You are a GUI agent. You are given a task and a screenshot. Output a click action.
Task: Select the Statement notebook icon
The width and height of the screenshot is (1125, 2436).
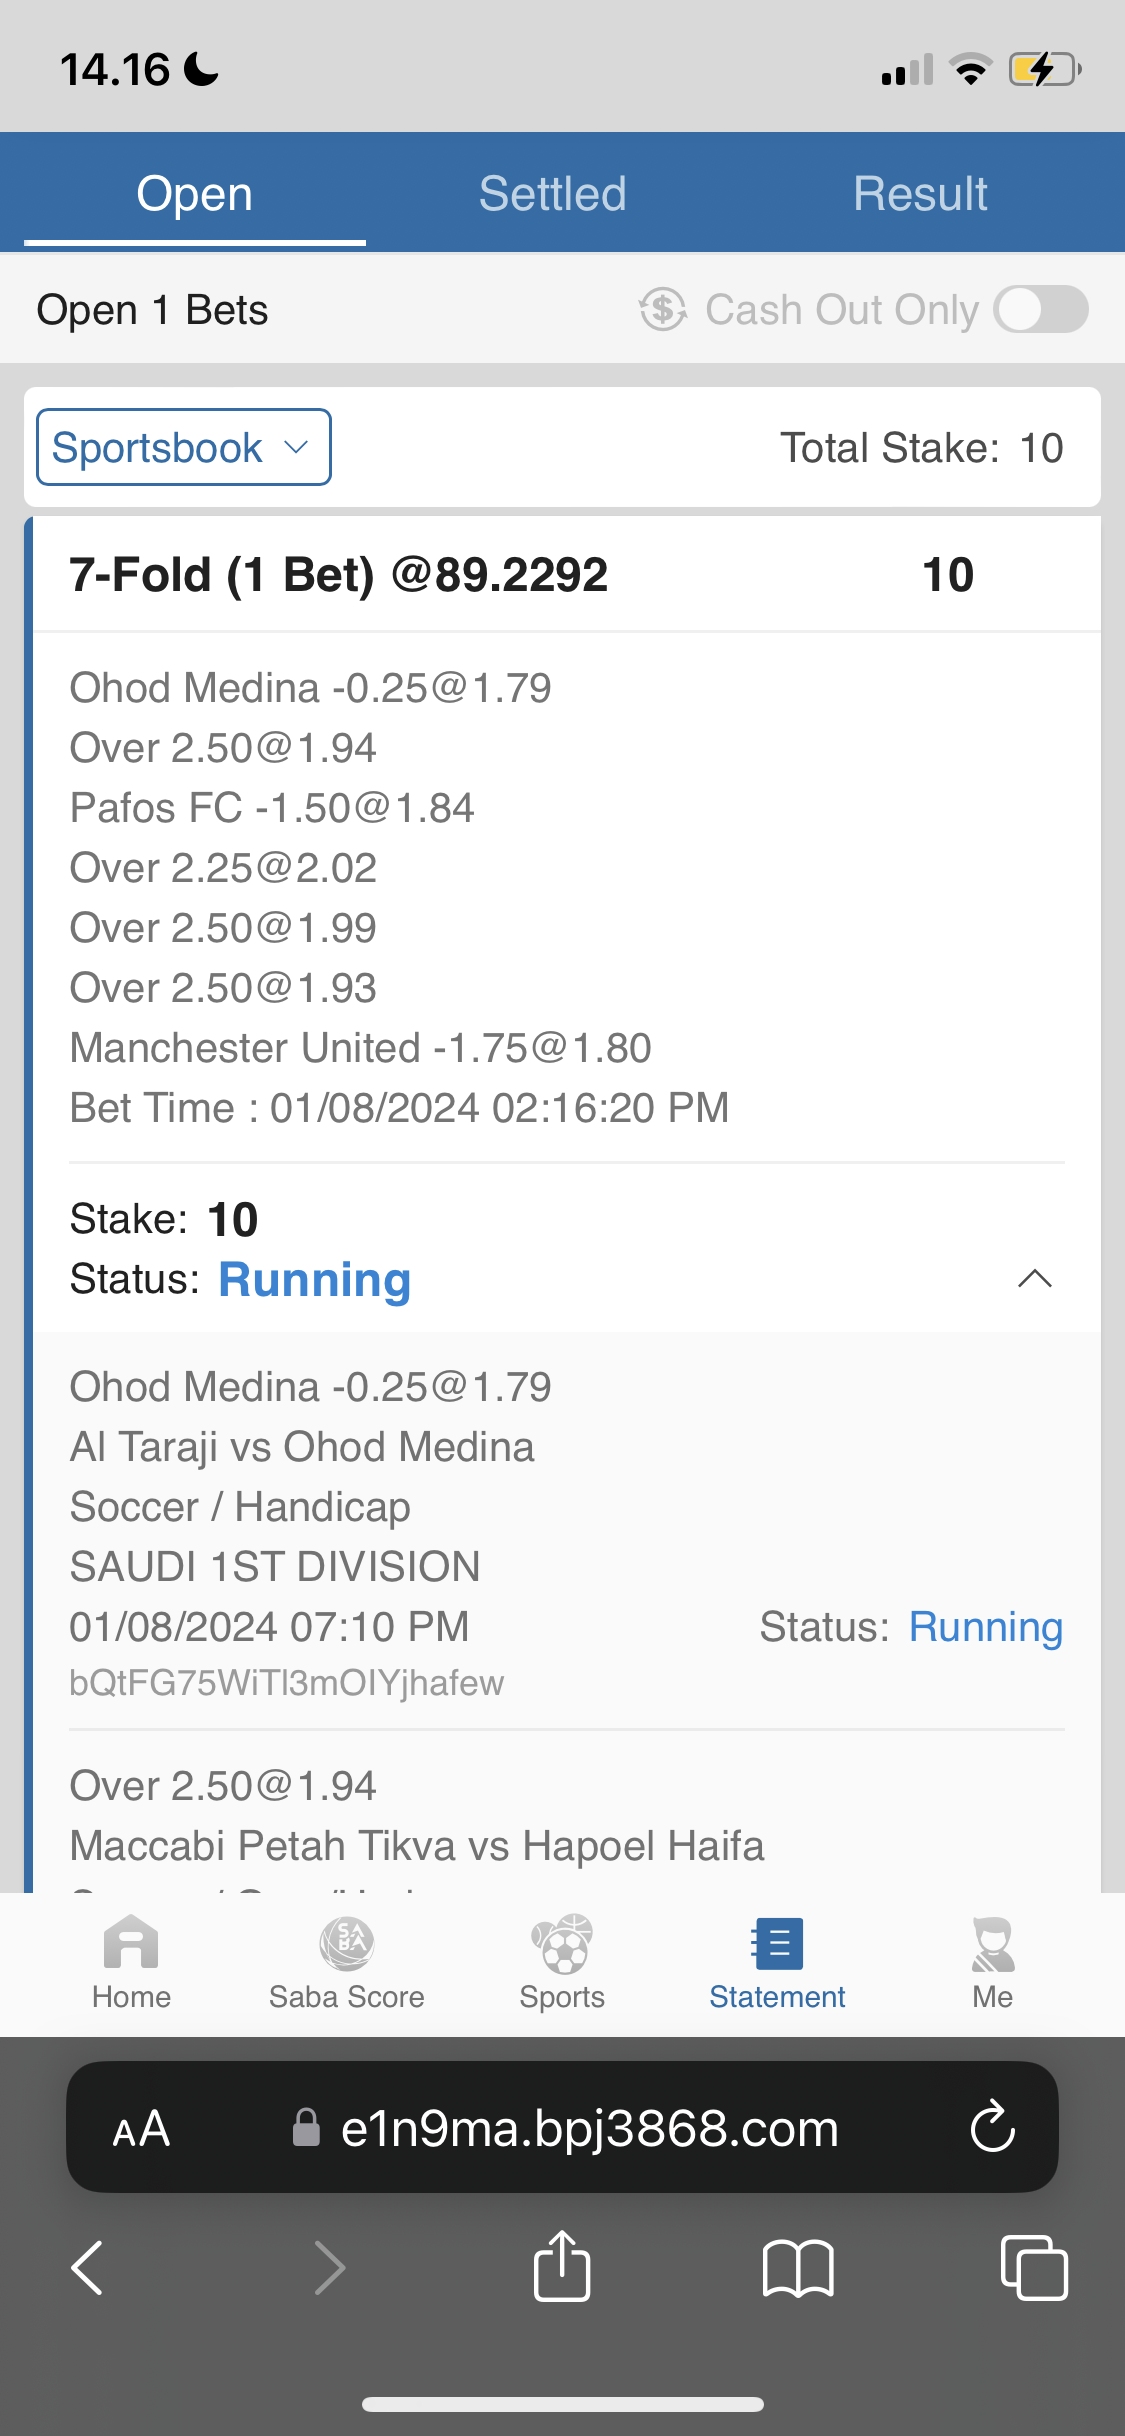tap(777, 1944)
